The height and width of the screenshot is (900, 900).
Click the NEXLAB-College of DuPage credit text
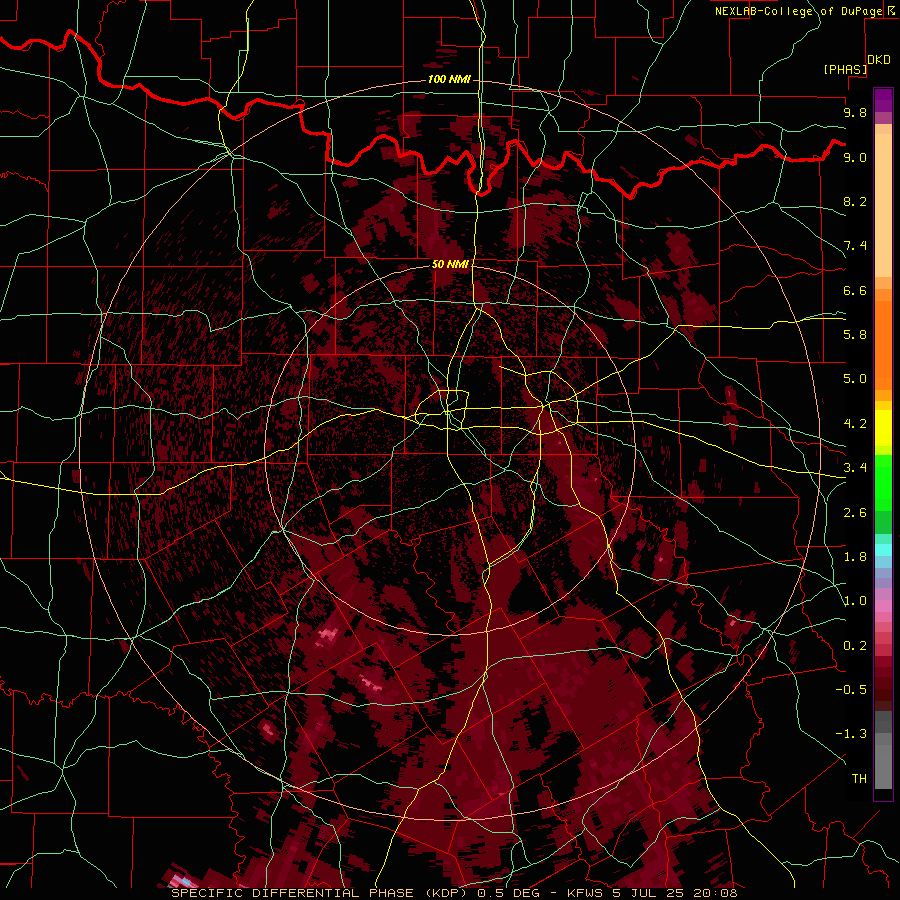[x=798, y=11]
